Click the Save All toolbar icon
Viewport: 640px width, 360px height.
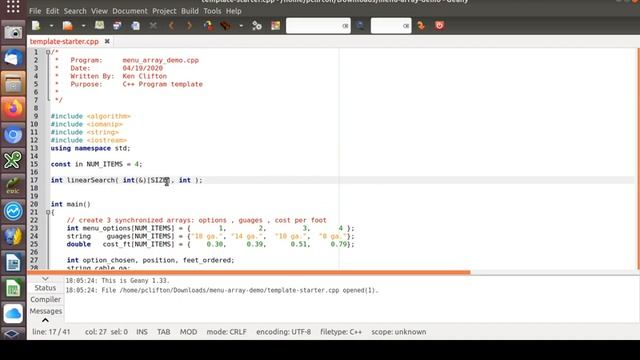click(x=117, y=26)
